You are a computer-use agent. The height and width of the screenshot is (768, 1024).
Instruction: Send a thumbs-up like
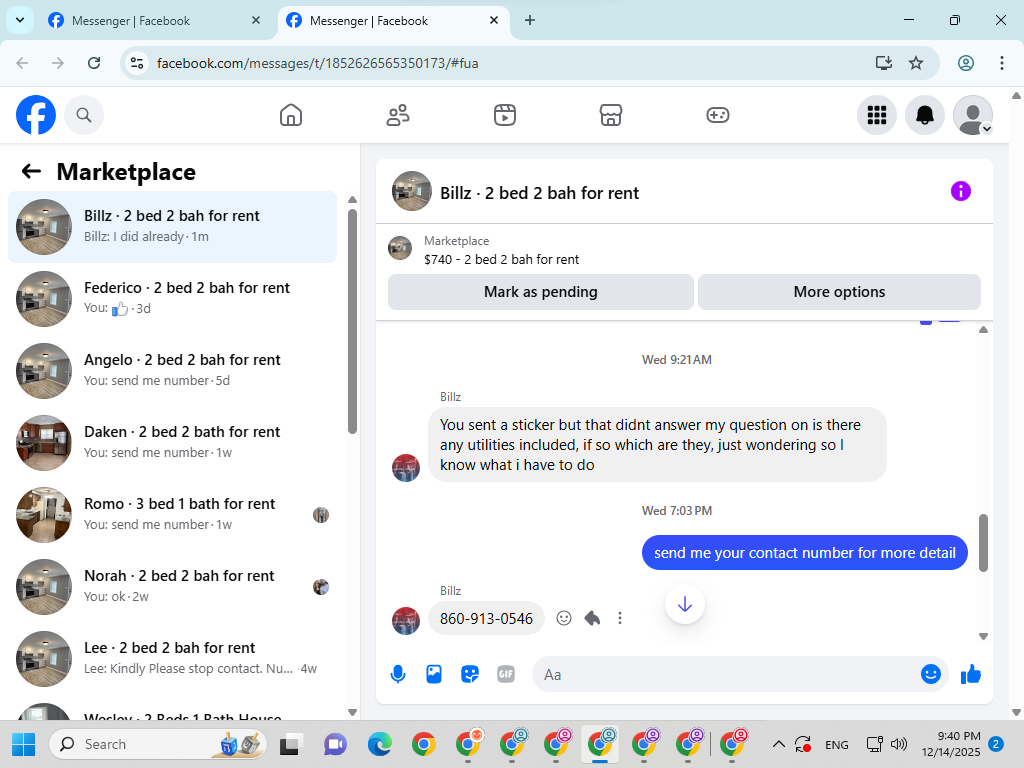970,674
